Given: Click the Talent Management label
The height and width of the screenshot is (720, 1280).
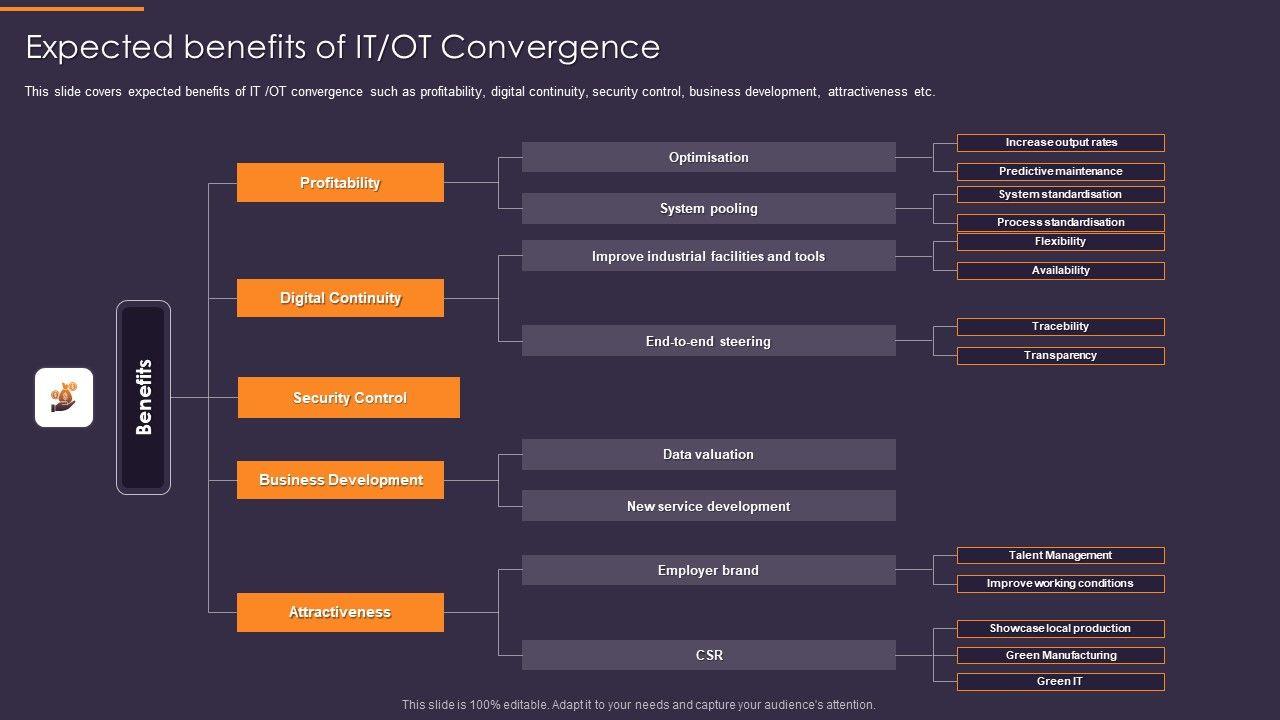Looking at the screenshot, I should click(x=1061, y=555).
